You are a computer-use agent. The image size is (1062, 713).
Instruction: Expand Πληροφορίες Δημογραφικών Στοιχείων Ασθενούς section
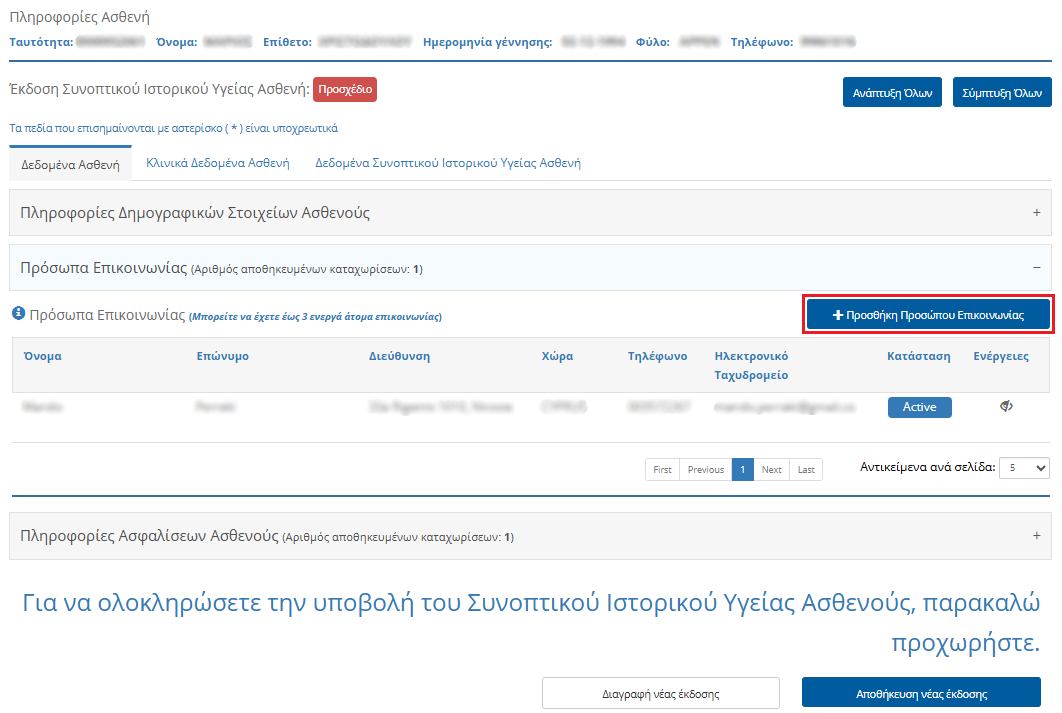click(1036, 213)
